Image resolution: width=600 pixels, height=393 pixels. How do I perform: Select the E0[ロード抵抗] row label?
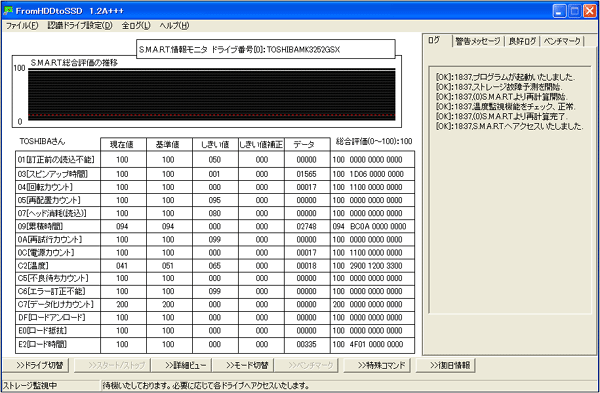42,330
